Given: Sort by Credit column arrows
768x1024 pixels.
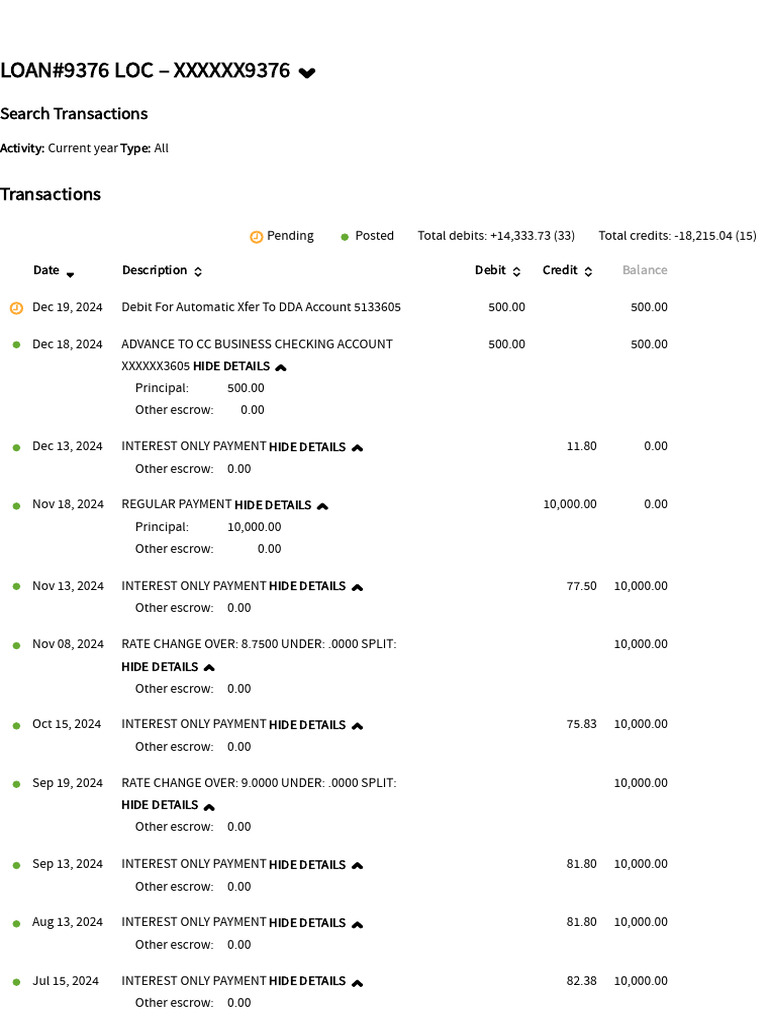Looking at the screenshot, I should click(x=588, y=272).
